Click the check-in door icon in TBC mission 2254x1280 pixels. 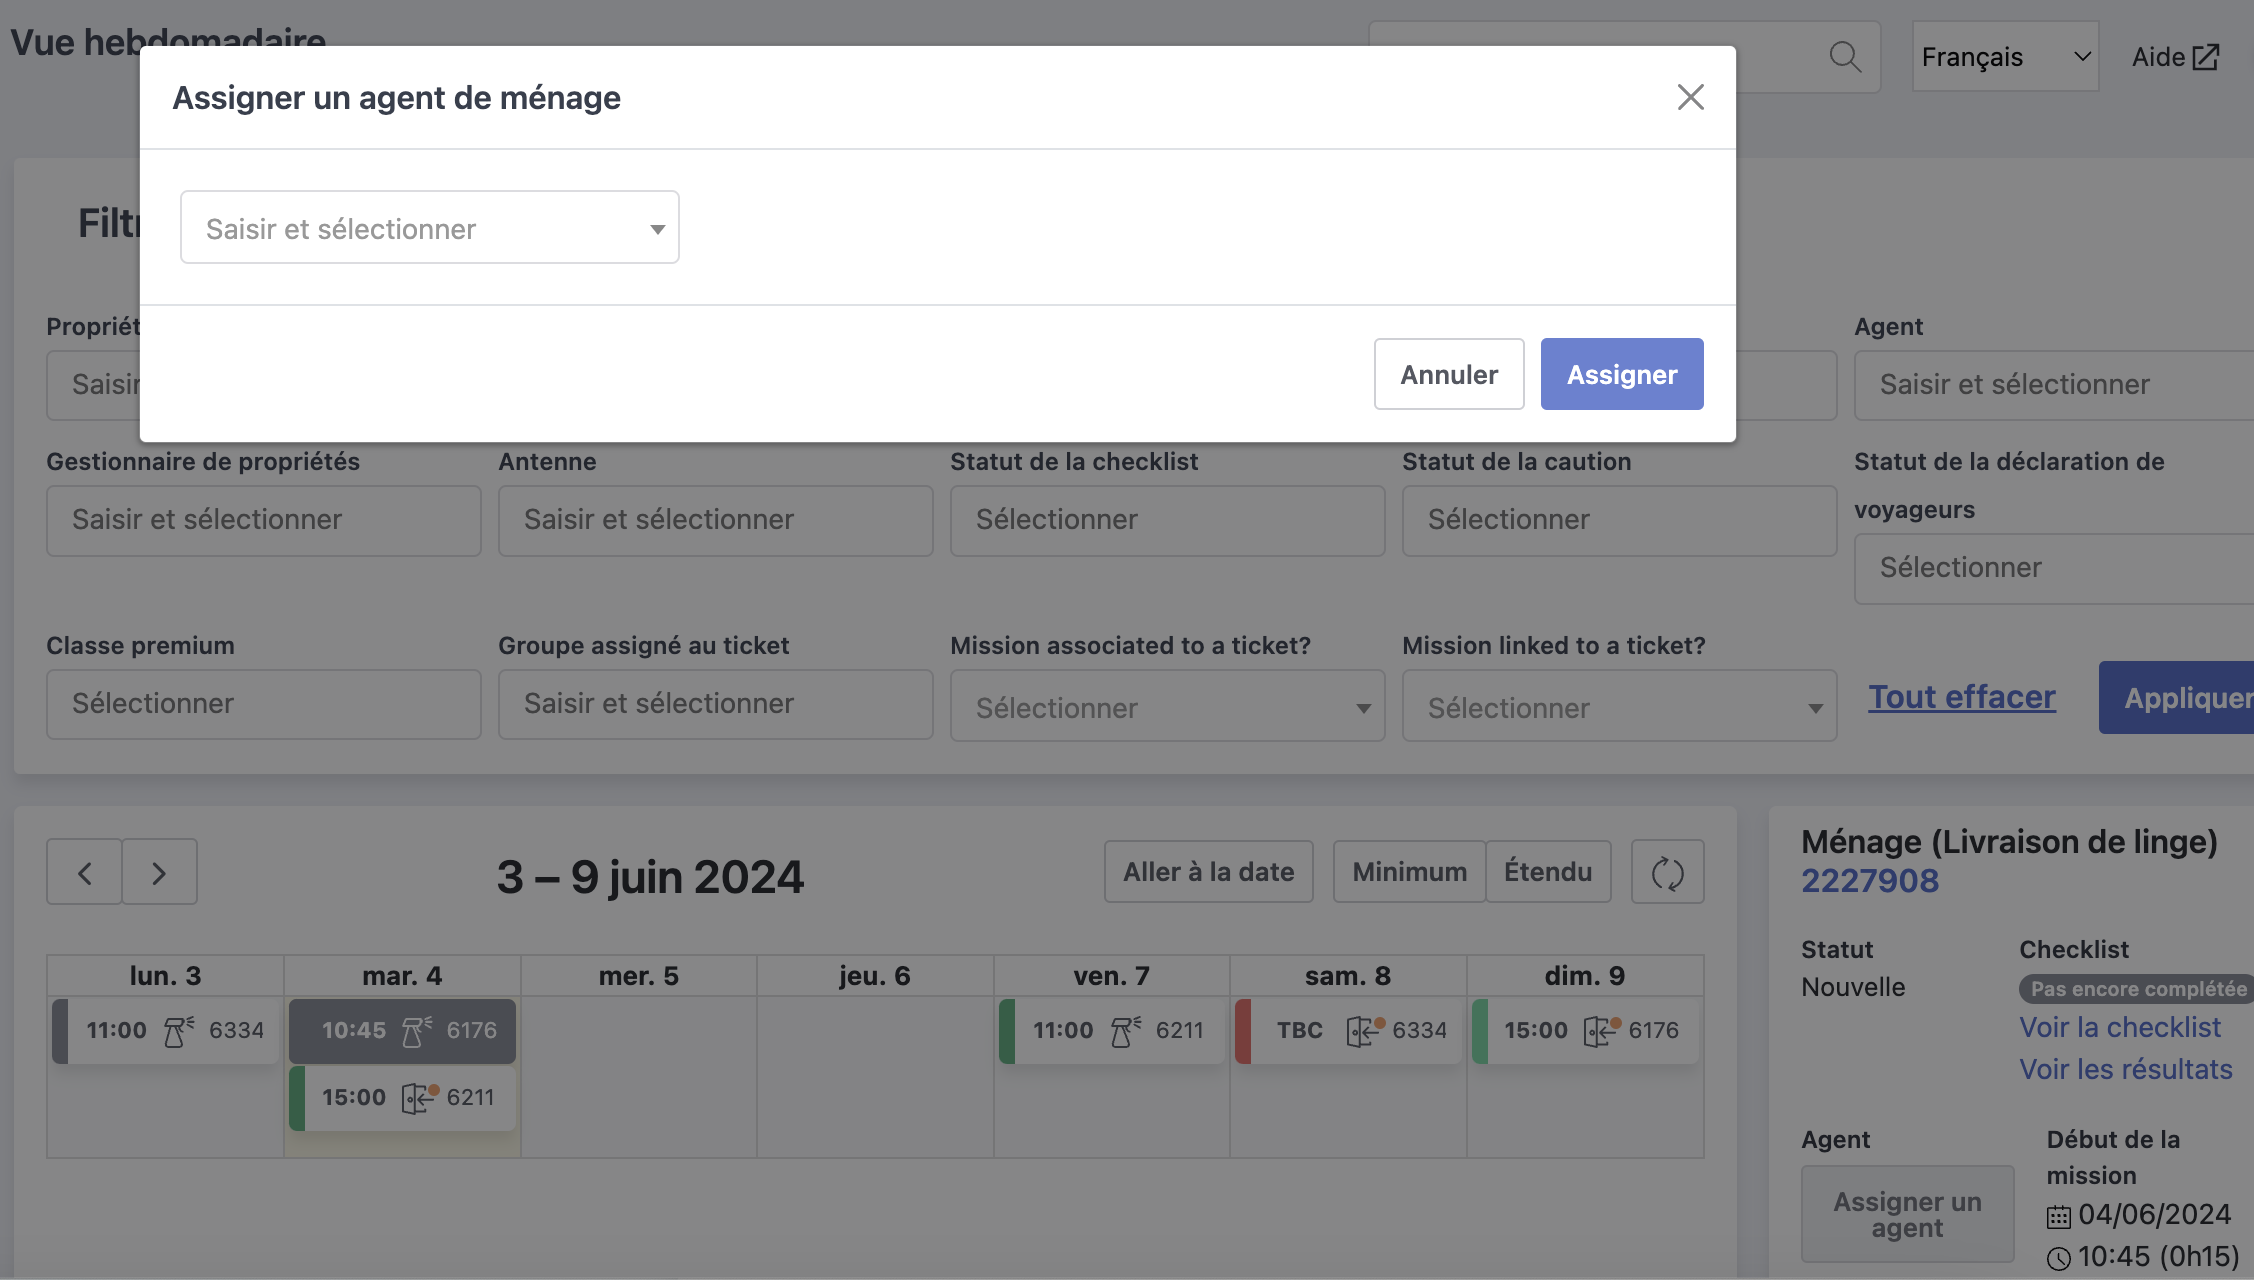coord(1365,1031)
